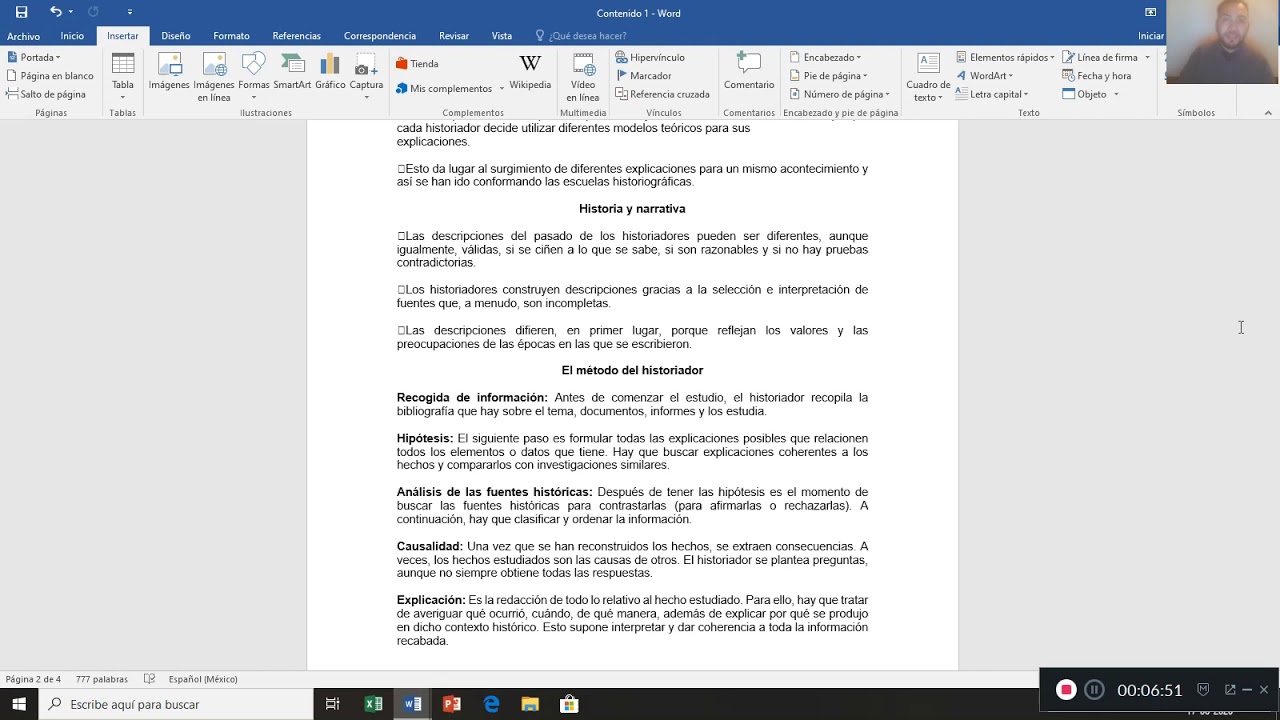Open the Archivo menu

[23, 36]
